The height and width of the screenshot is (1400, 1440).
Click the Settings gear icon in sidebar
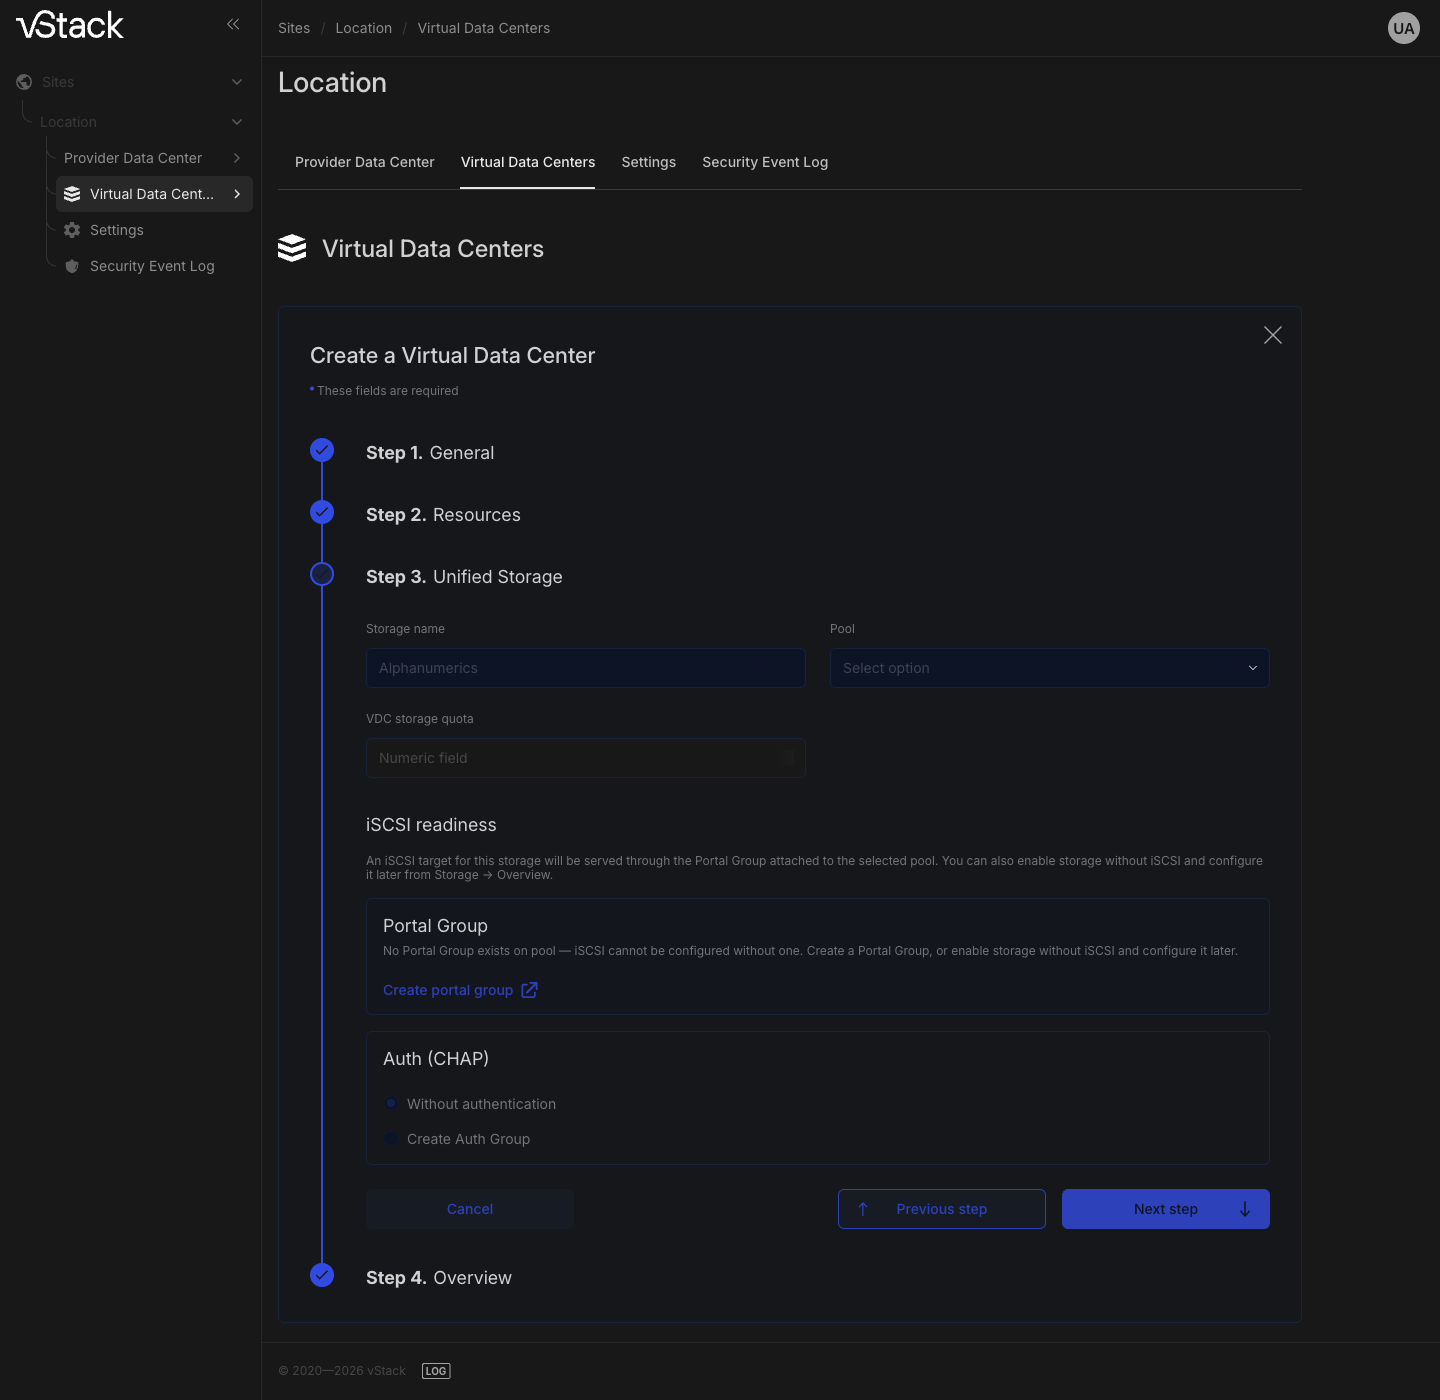click(72, 230)
